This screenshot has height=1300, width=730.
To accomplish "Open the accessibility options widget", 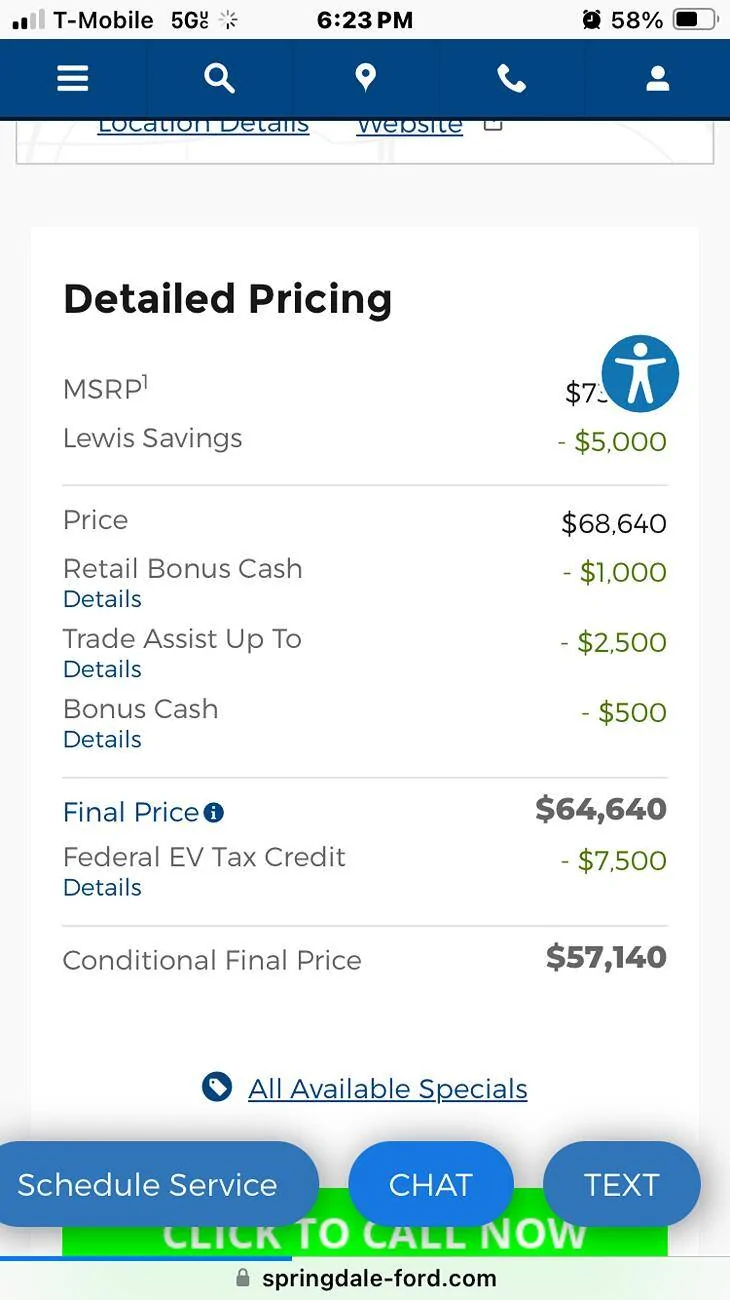I will (640, 374).
